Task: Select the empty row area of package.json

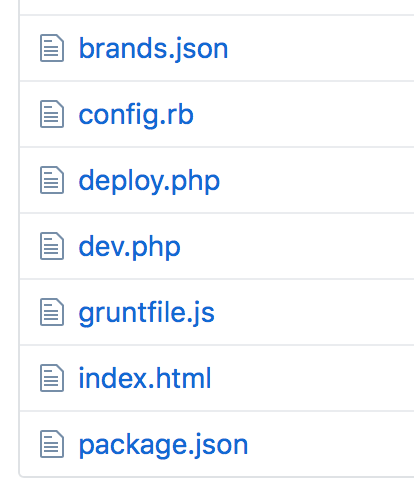Action: [333, 444]
